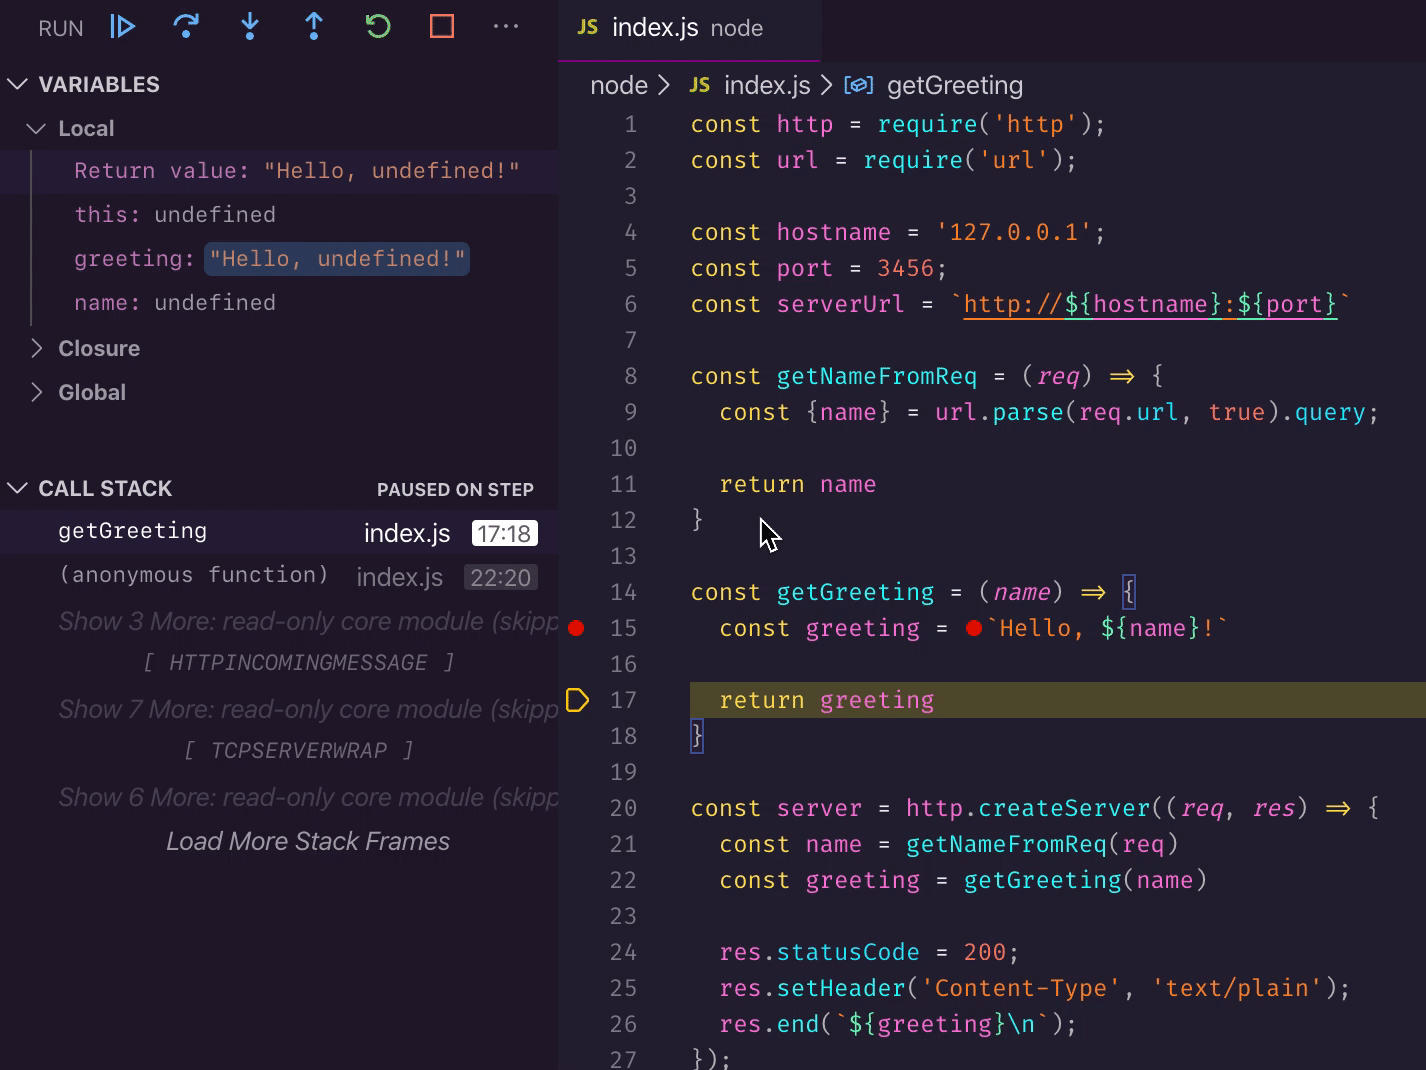The image size is (1426, 1070).
Task: Restart the debugging session
Action: tap(378, 27)
